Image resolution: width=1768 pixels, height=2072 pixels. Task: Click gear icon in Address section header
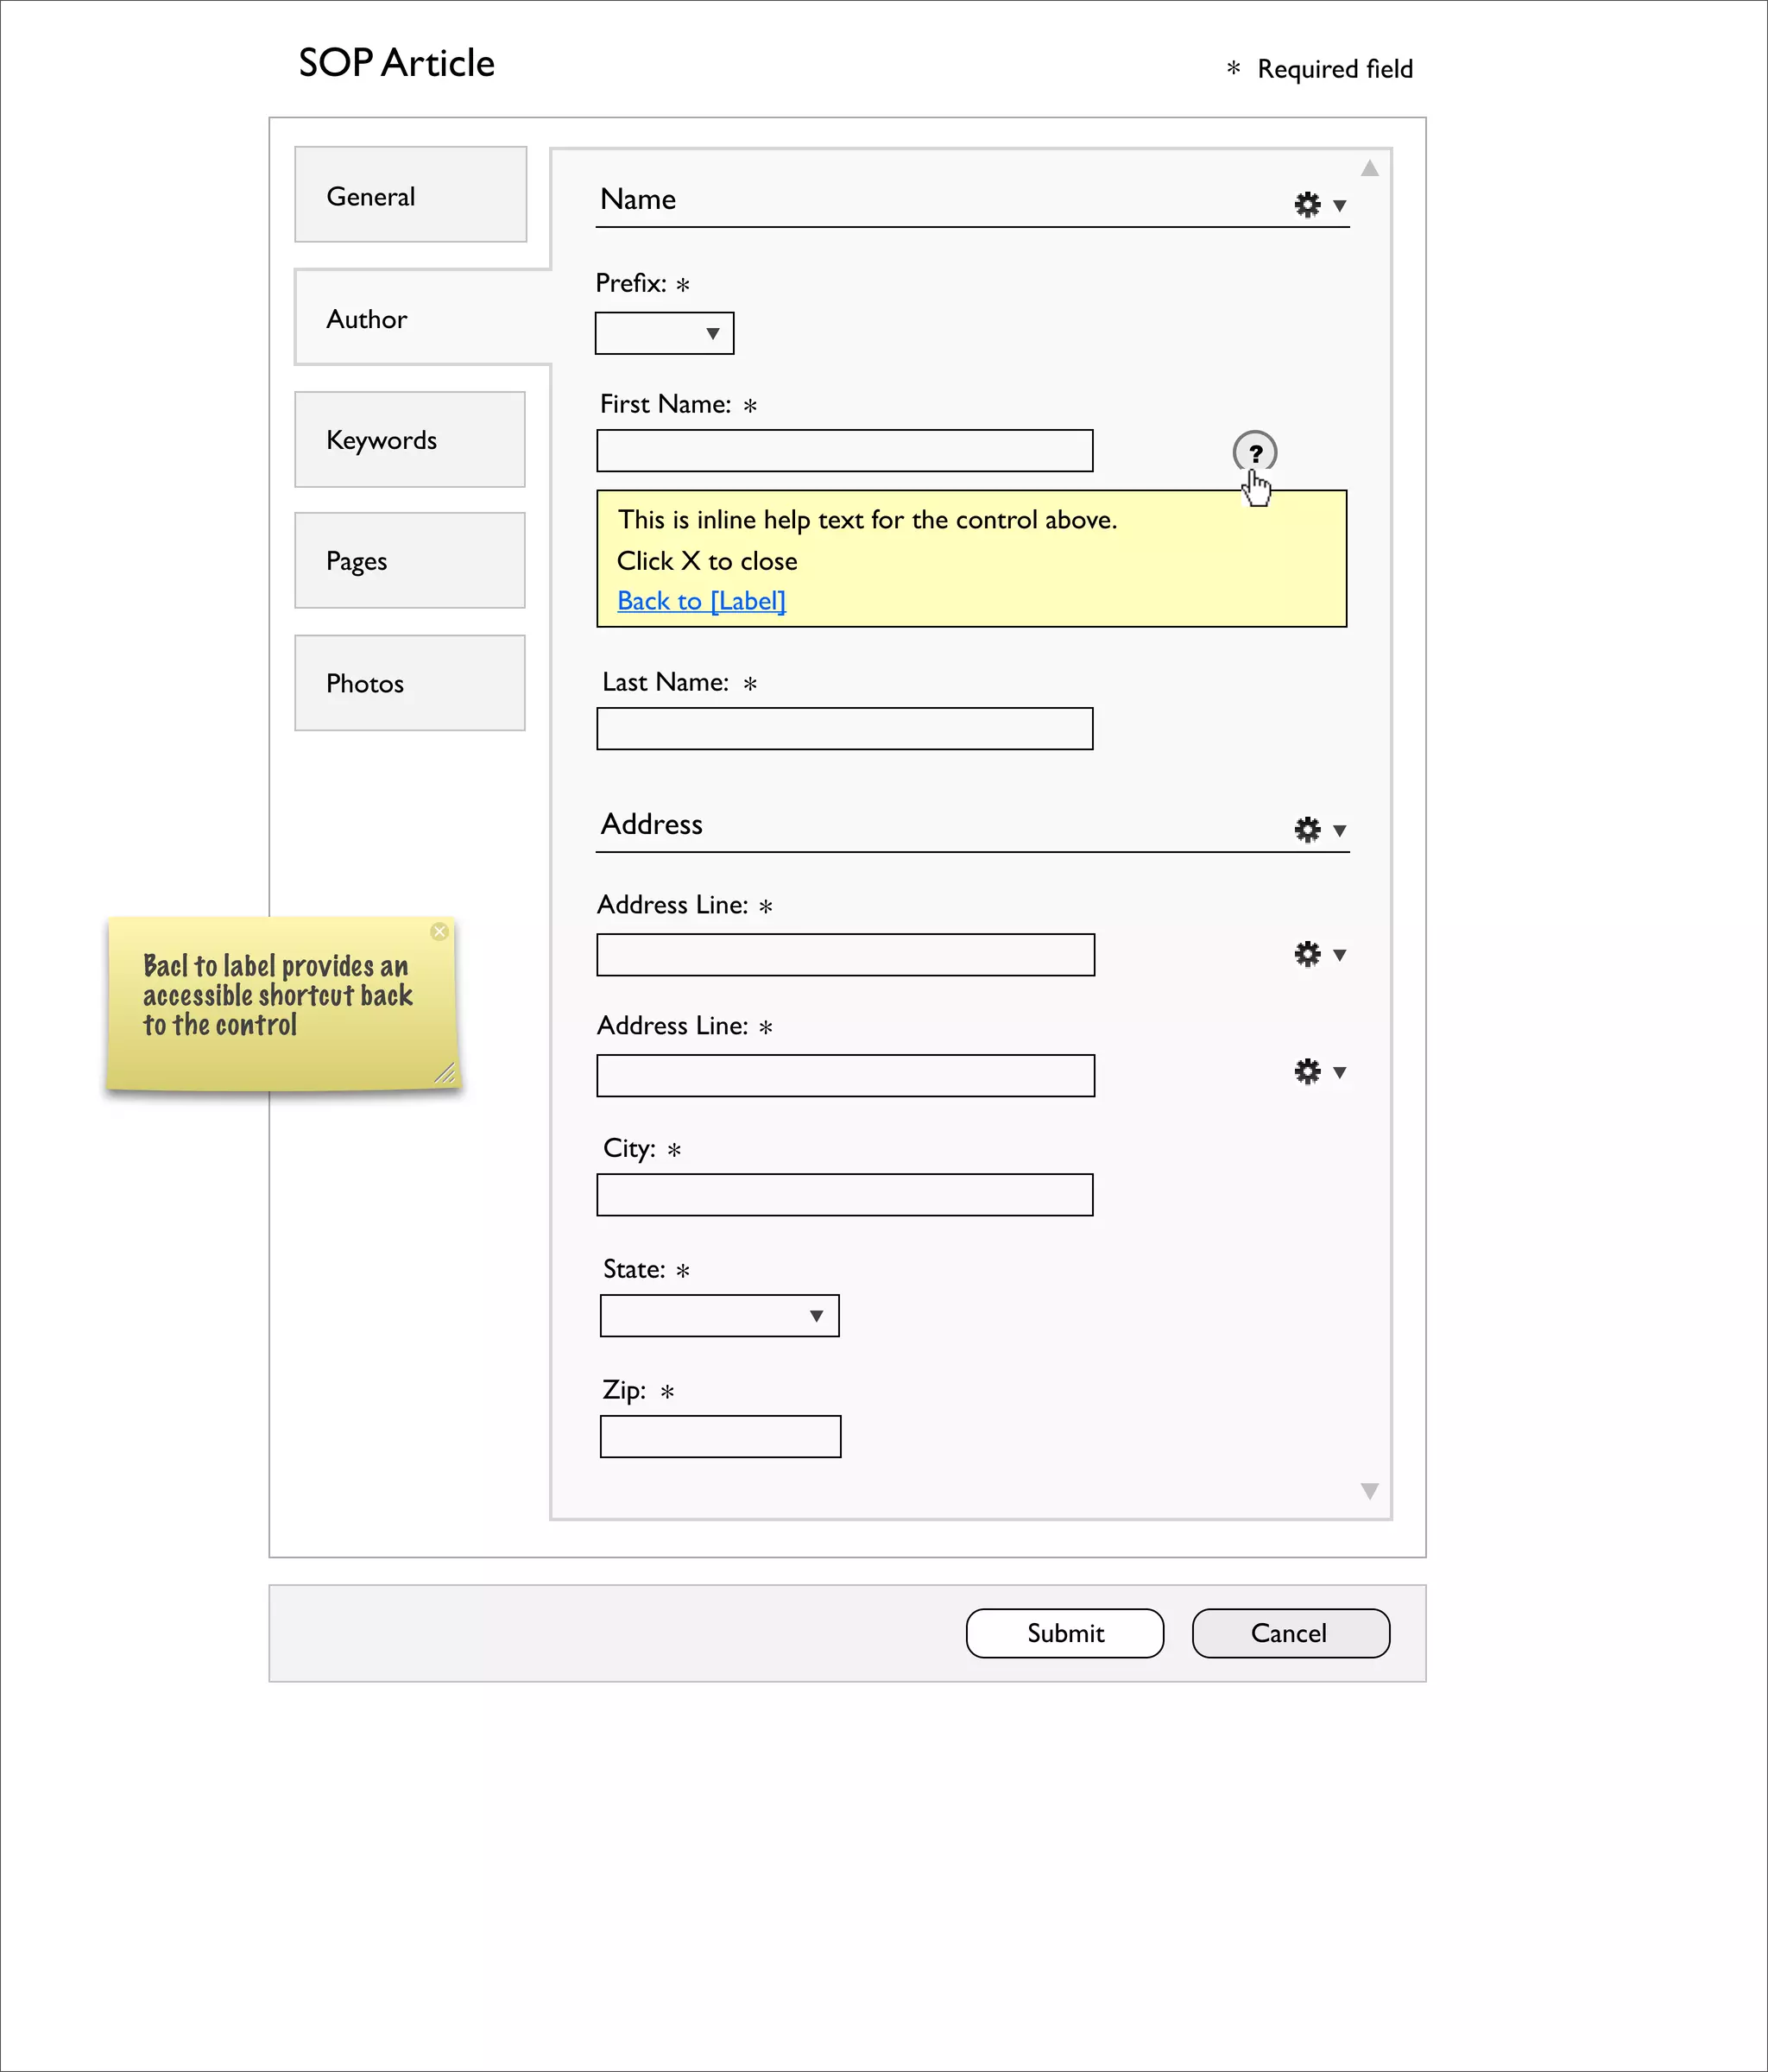pyautogui.click(x=1307, y=829)
